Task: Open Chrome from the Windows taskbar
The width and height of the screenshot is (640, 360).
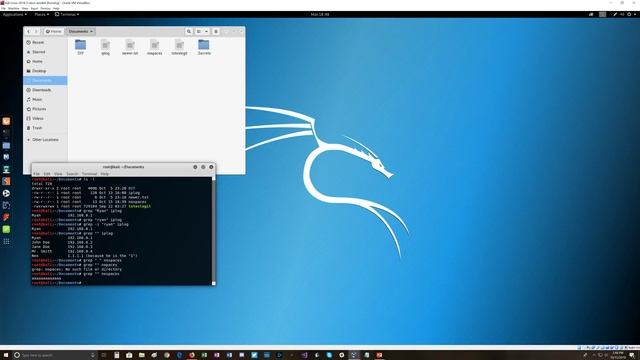Action: [x=167, y=355]
